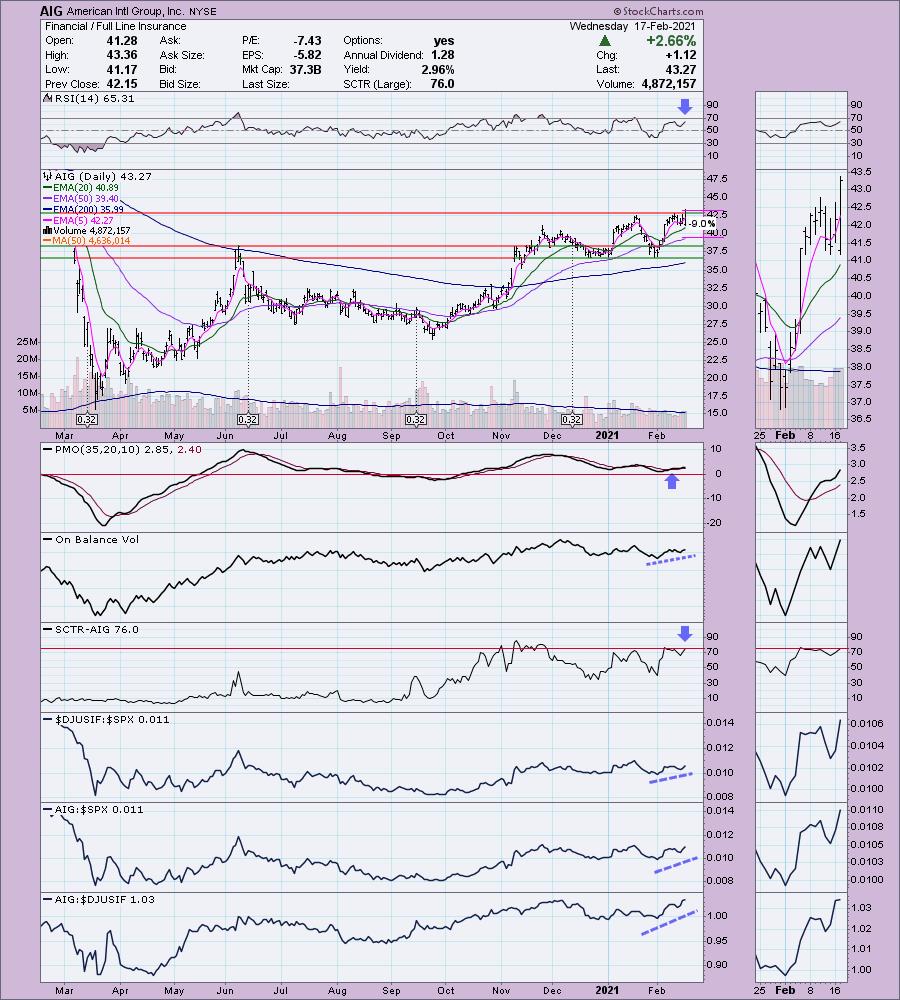
Task: Select the AIG ticker symbol in the header
Action: click(x=51, y=11)
